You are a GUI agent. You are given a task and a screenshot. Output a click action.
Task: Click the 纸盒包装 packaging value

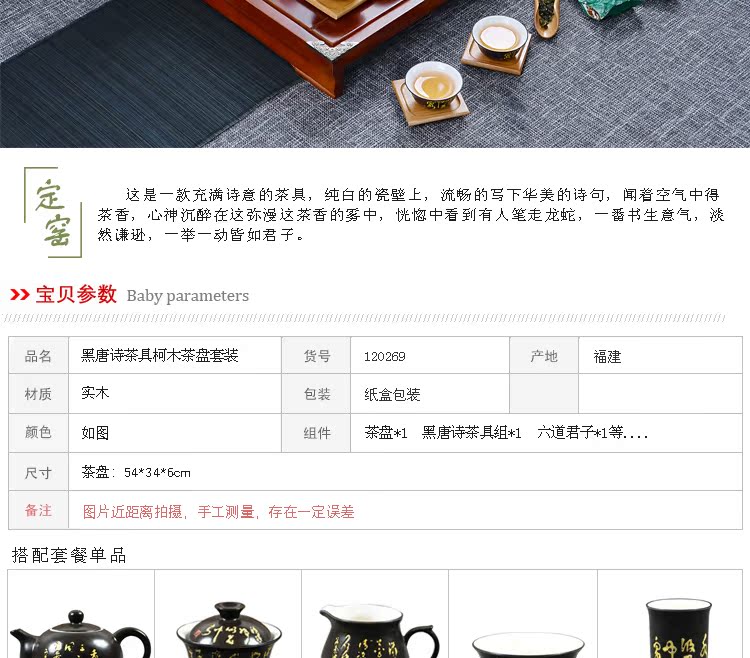pos(392,395)
